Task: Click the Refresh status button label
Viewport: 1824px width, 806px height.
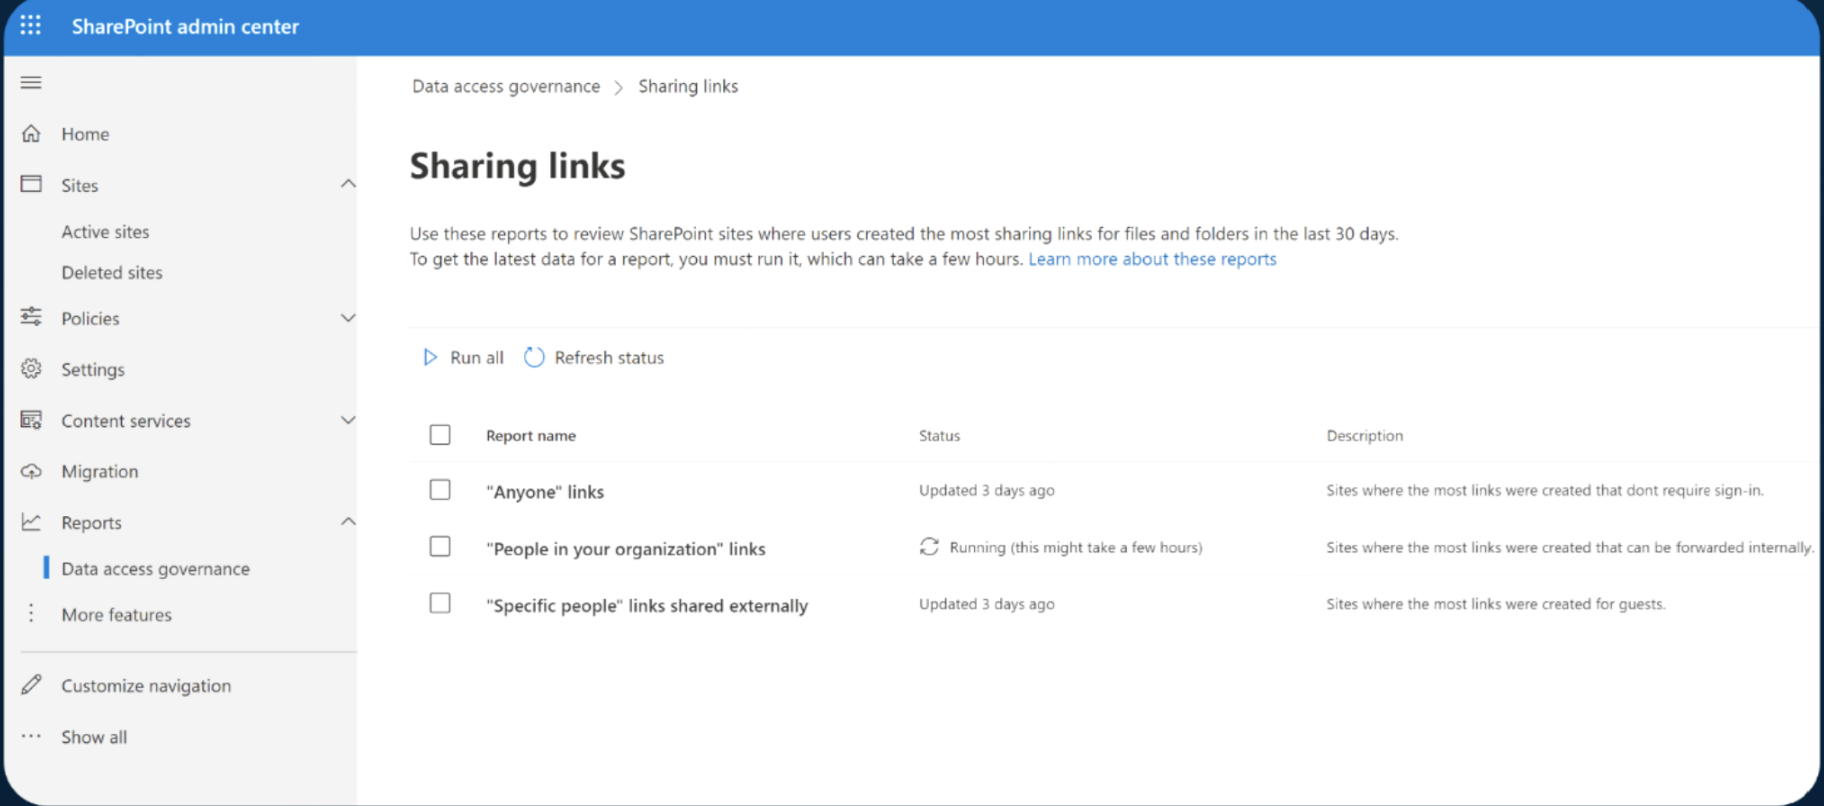Action: tap(609, 358)
